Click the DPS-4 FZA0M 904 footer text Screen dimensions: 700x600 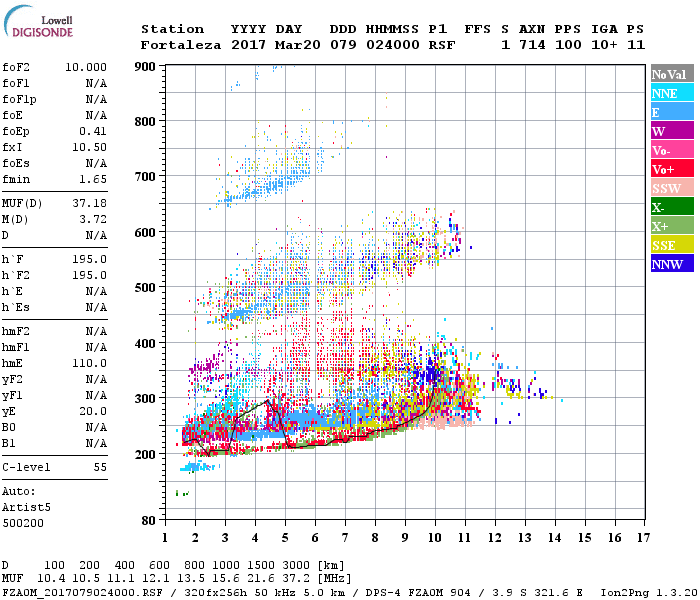[x=418, y=592]
